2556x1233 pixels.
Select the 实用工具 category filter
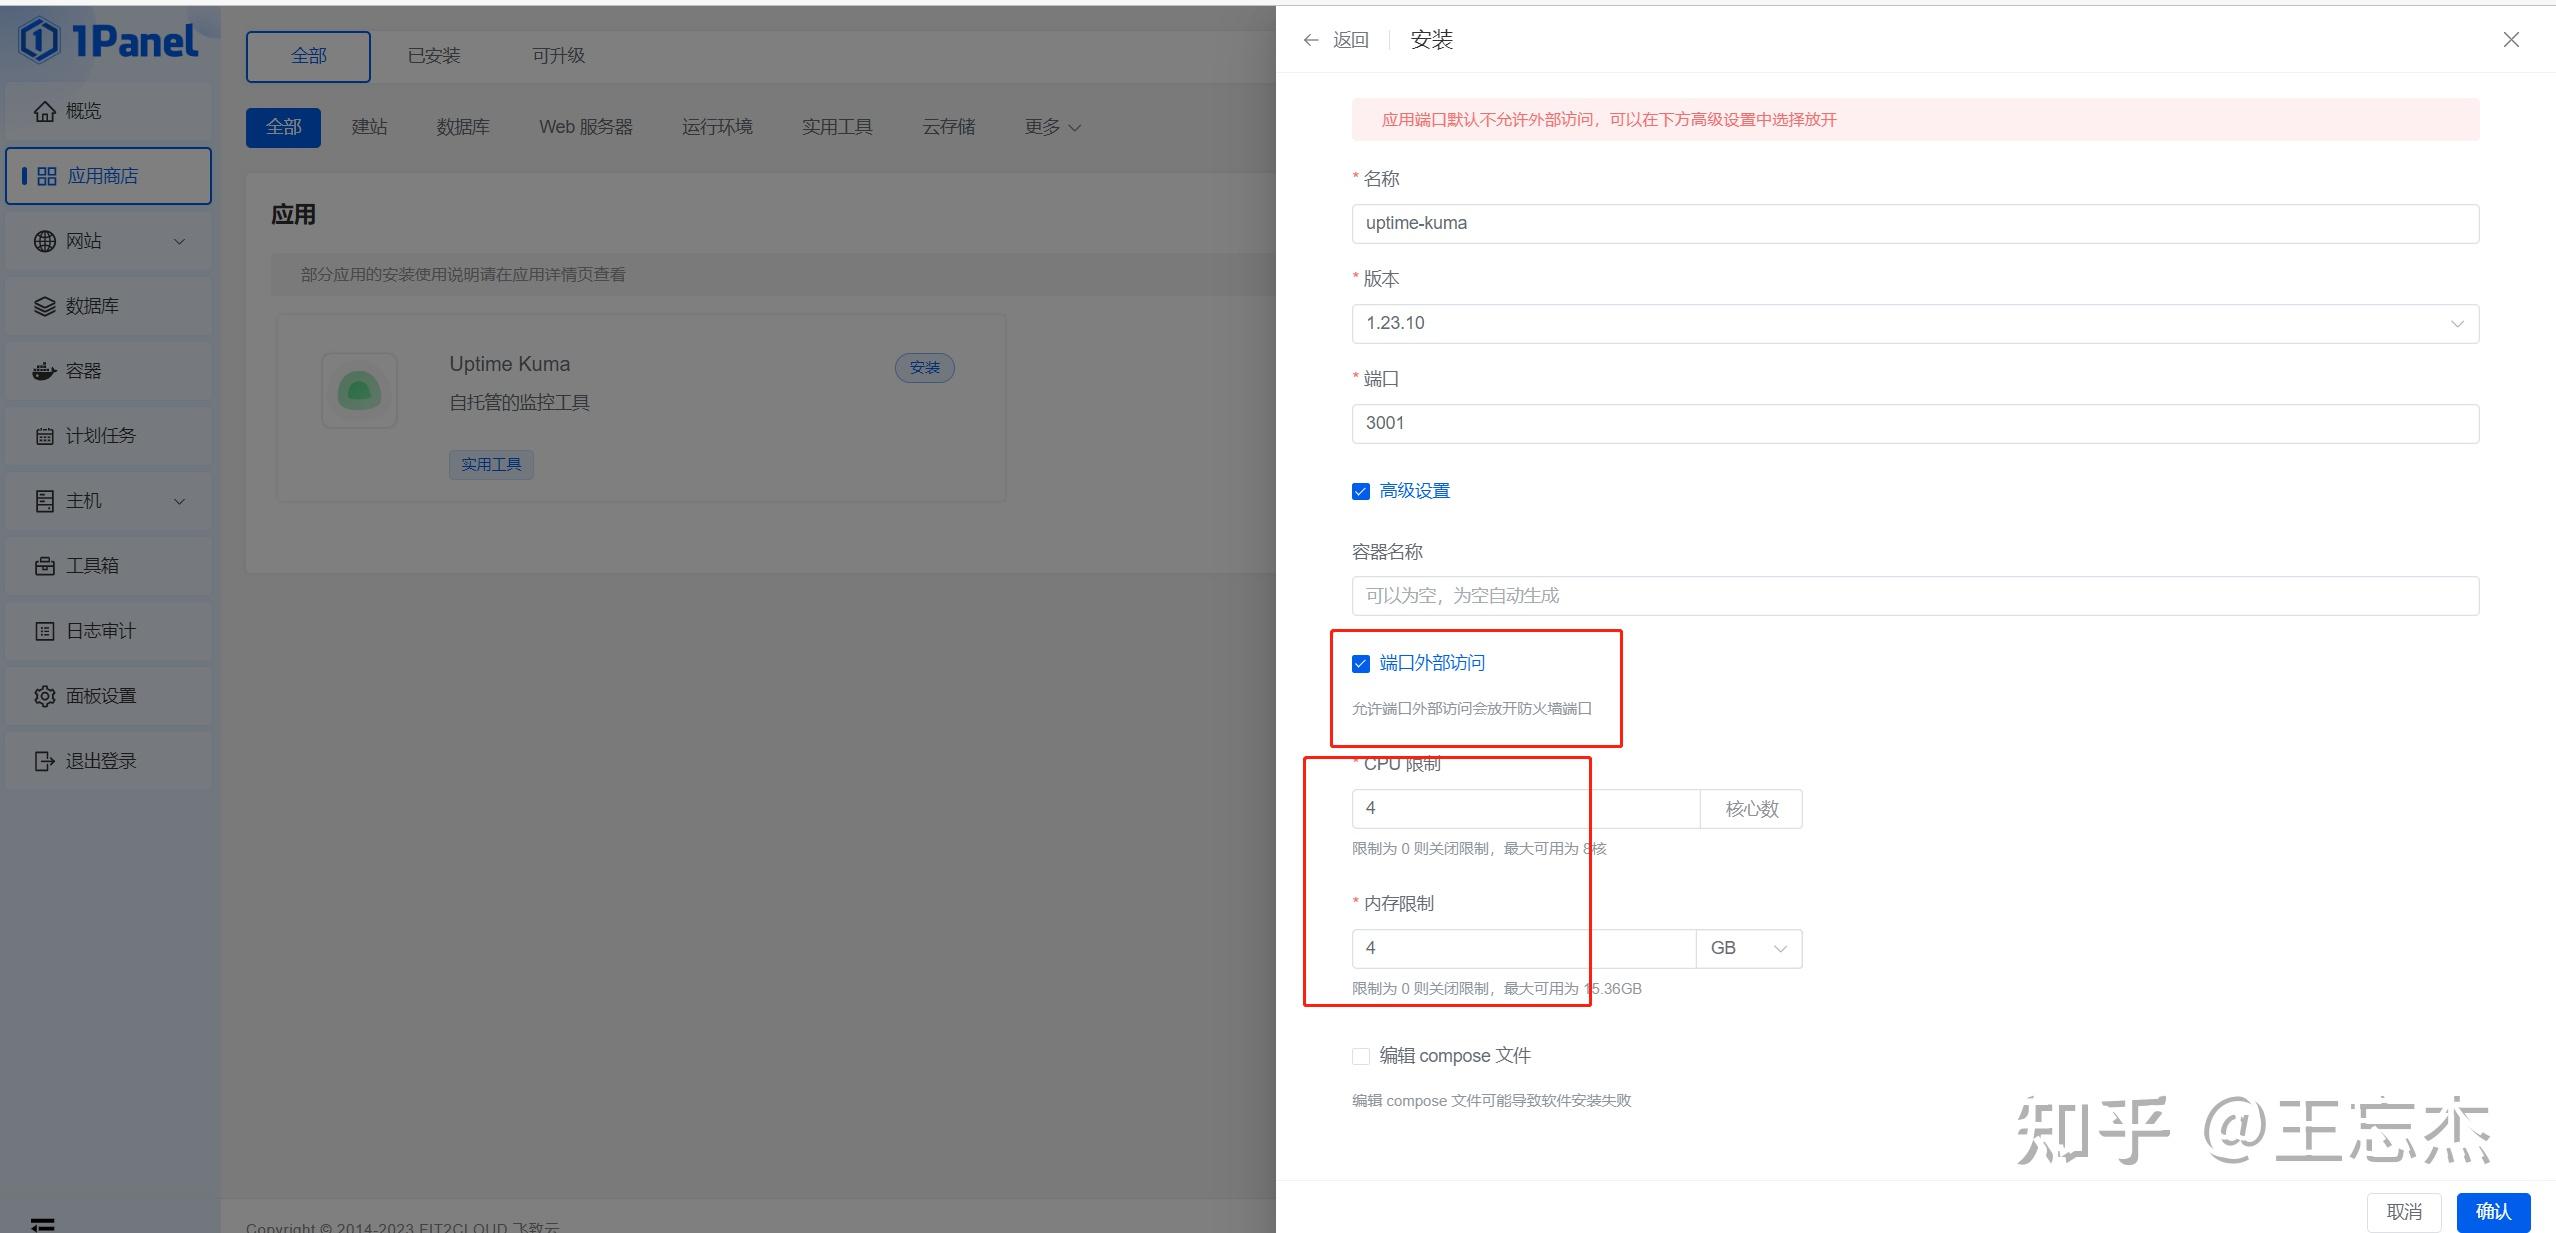837,126
